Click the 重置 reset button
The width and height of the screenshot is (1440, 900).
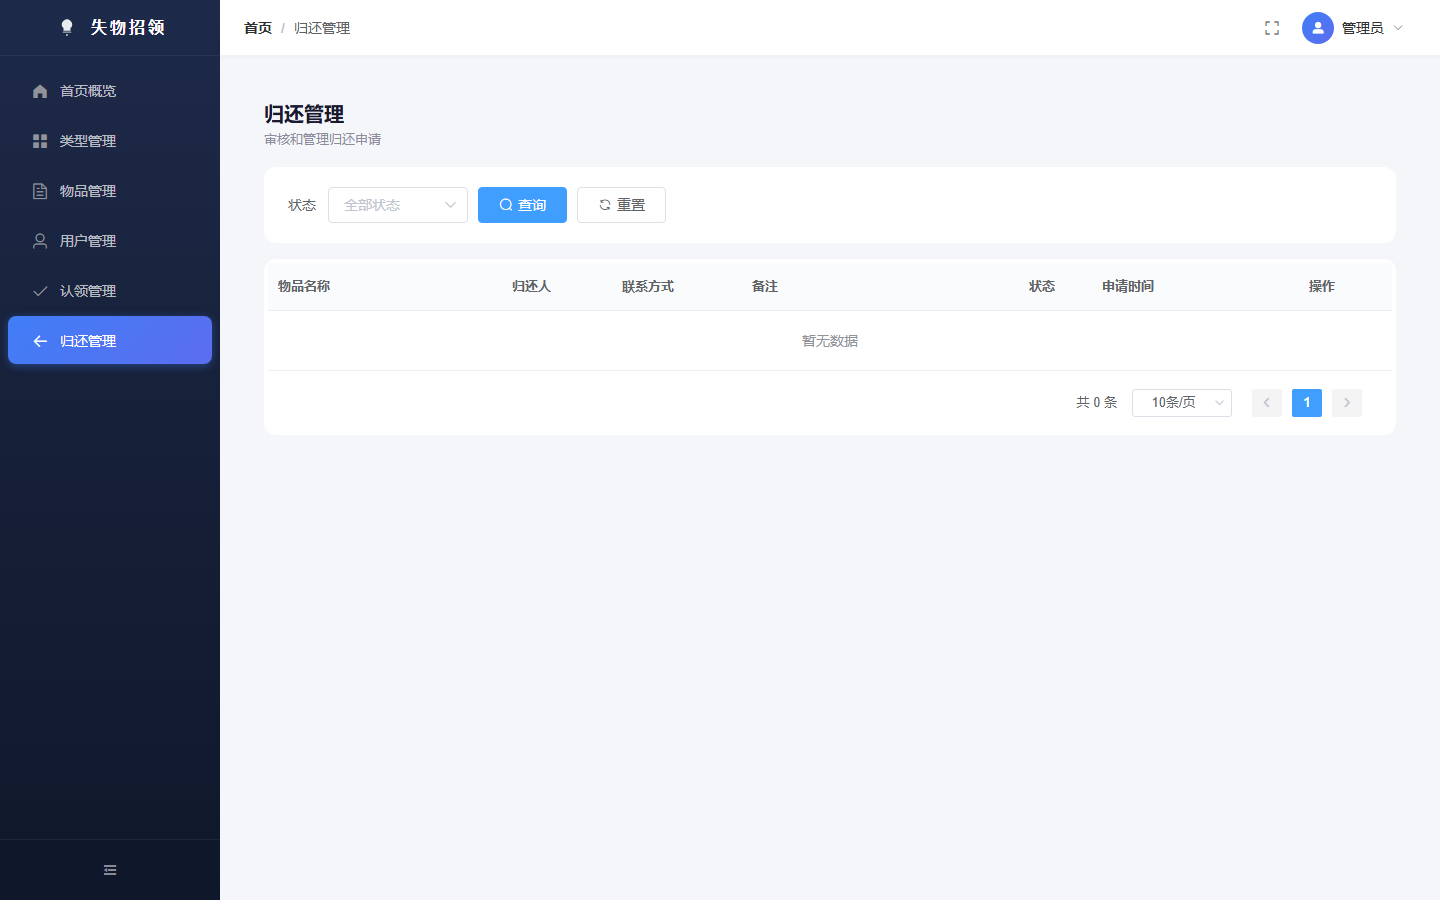(x=621, y=205)
